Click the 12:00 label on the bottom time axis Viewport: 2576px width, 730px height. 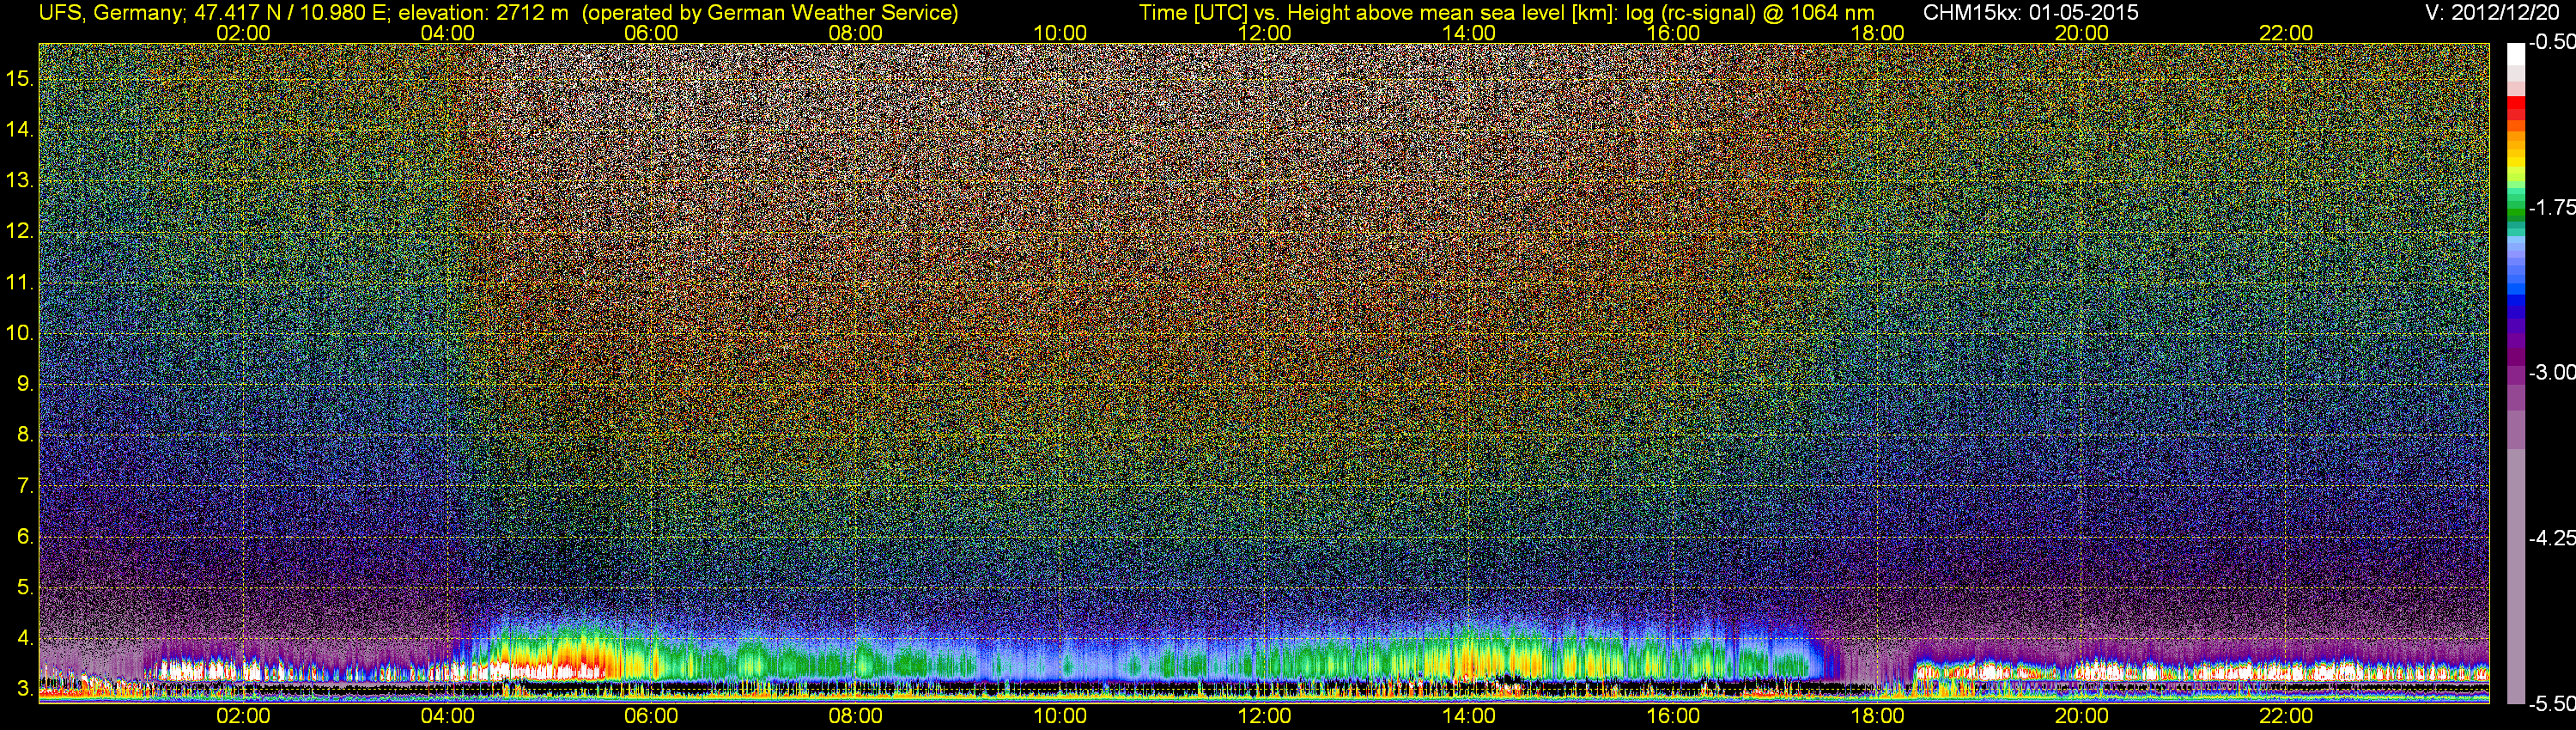click(1264, 716)
